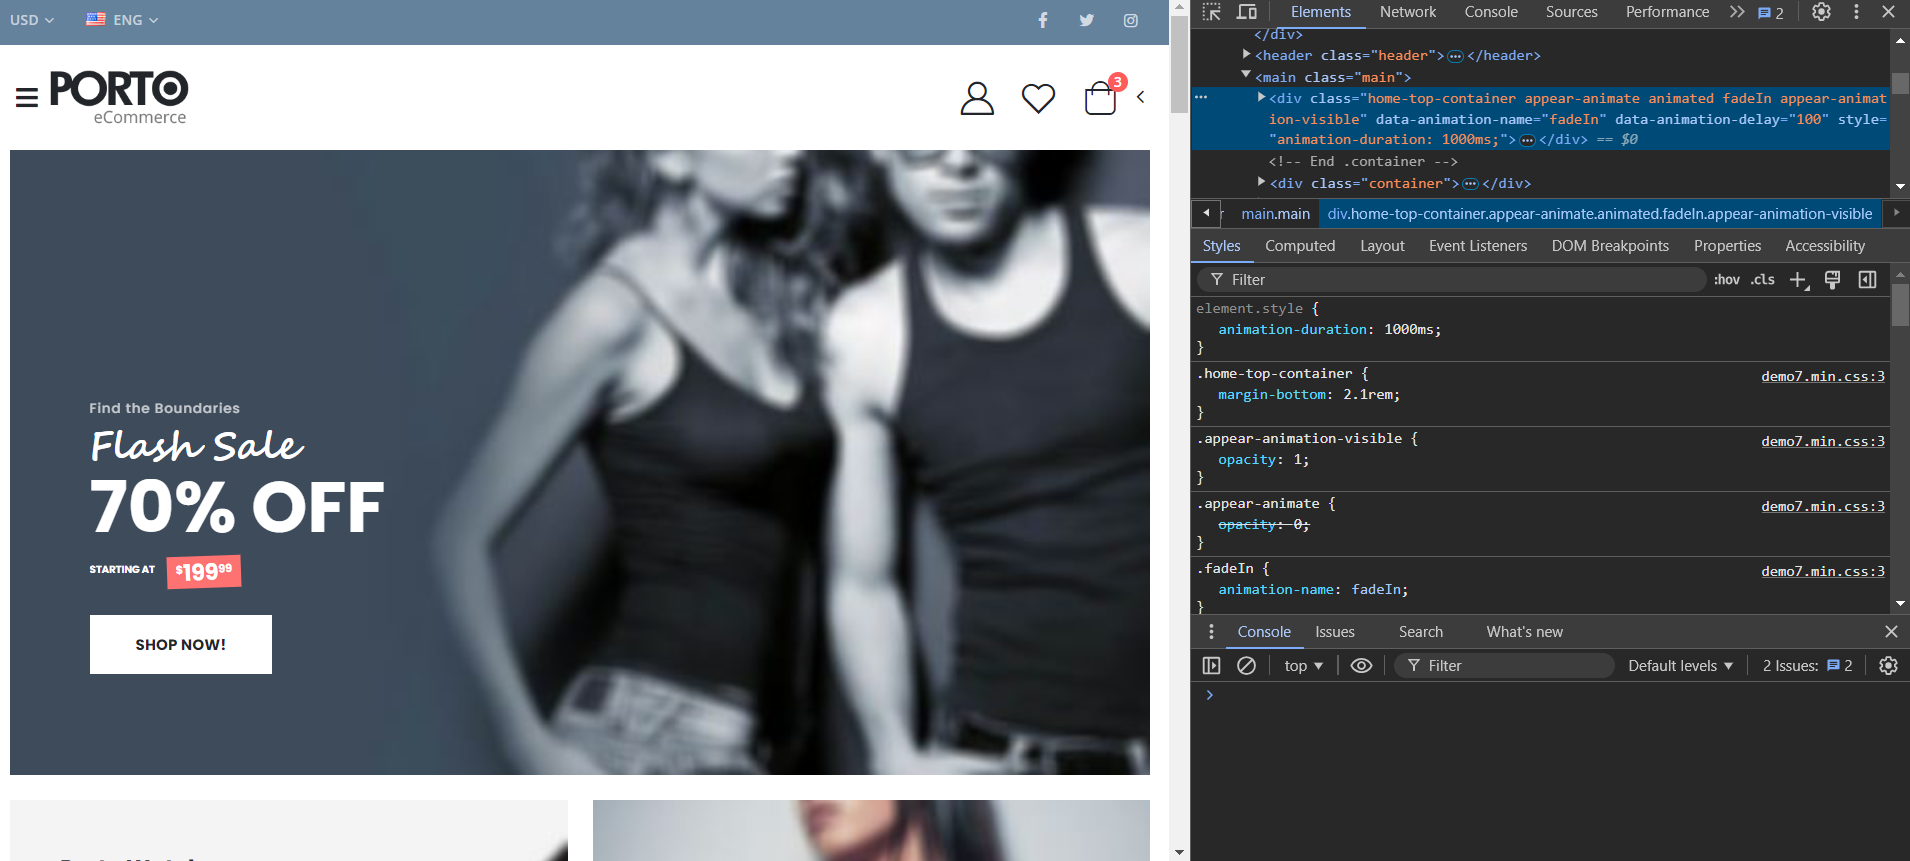Switch drawer to What's new tab
Viewport: 1910px width, 861px height.
tap(1524, 632)
